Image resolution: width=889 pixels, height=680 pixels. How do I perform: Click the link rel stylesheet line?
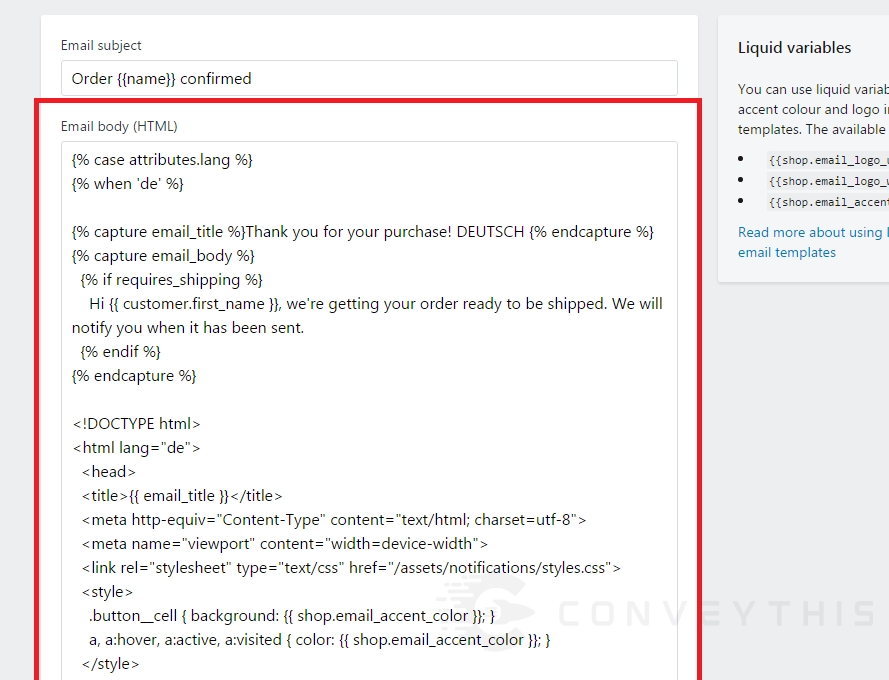pyautogui.click(x=351, y=568)
